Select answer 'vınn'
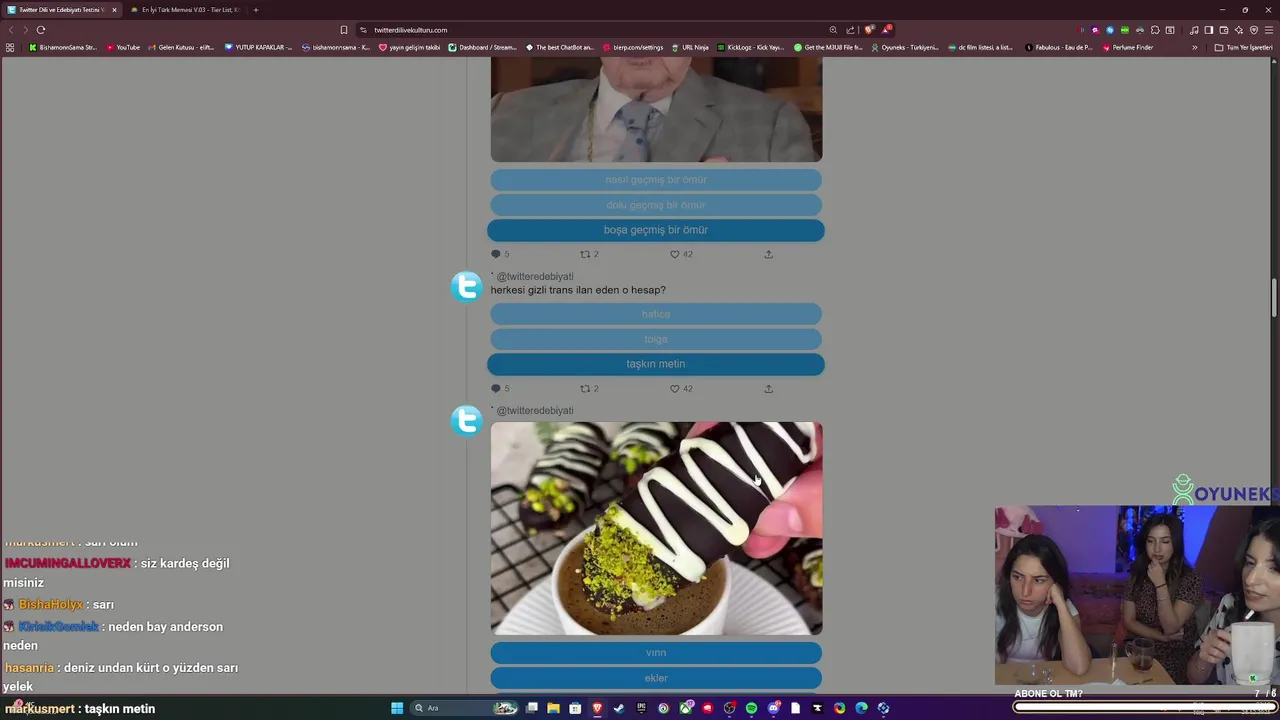The height and width of the screenshot is (720, 1280). 656,653
